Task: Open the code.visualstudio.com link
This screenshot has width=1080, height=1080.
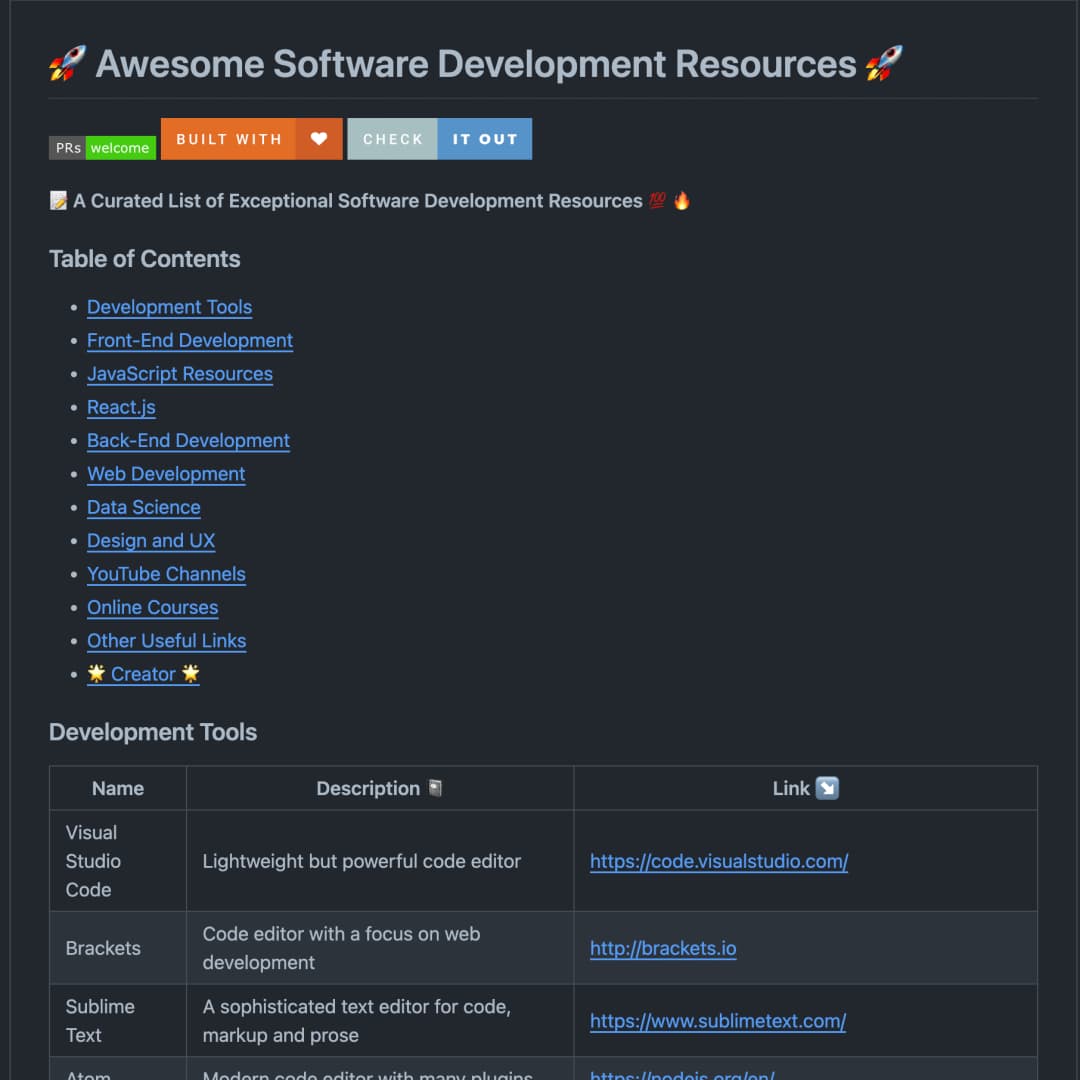Action: point(719,861)
